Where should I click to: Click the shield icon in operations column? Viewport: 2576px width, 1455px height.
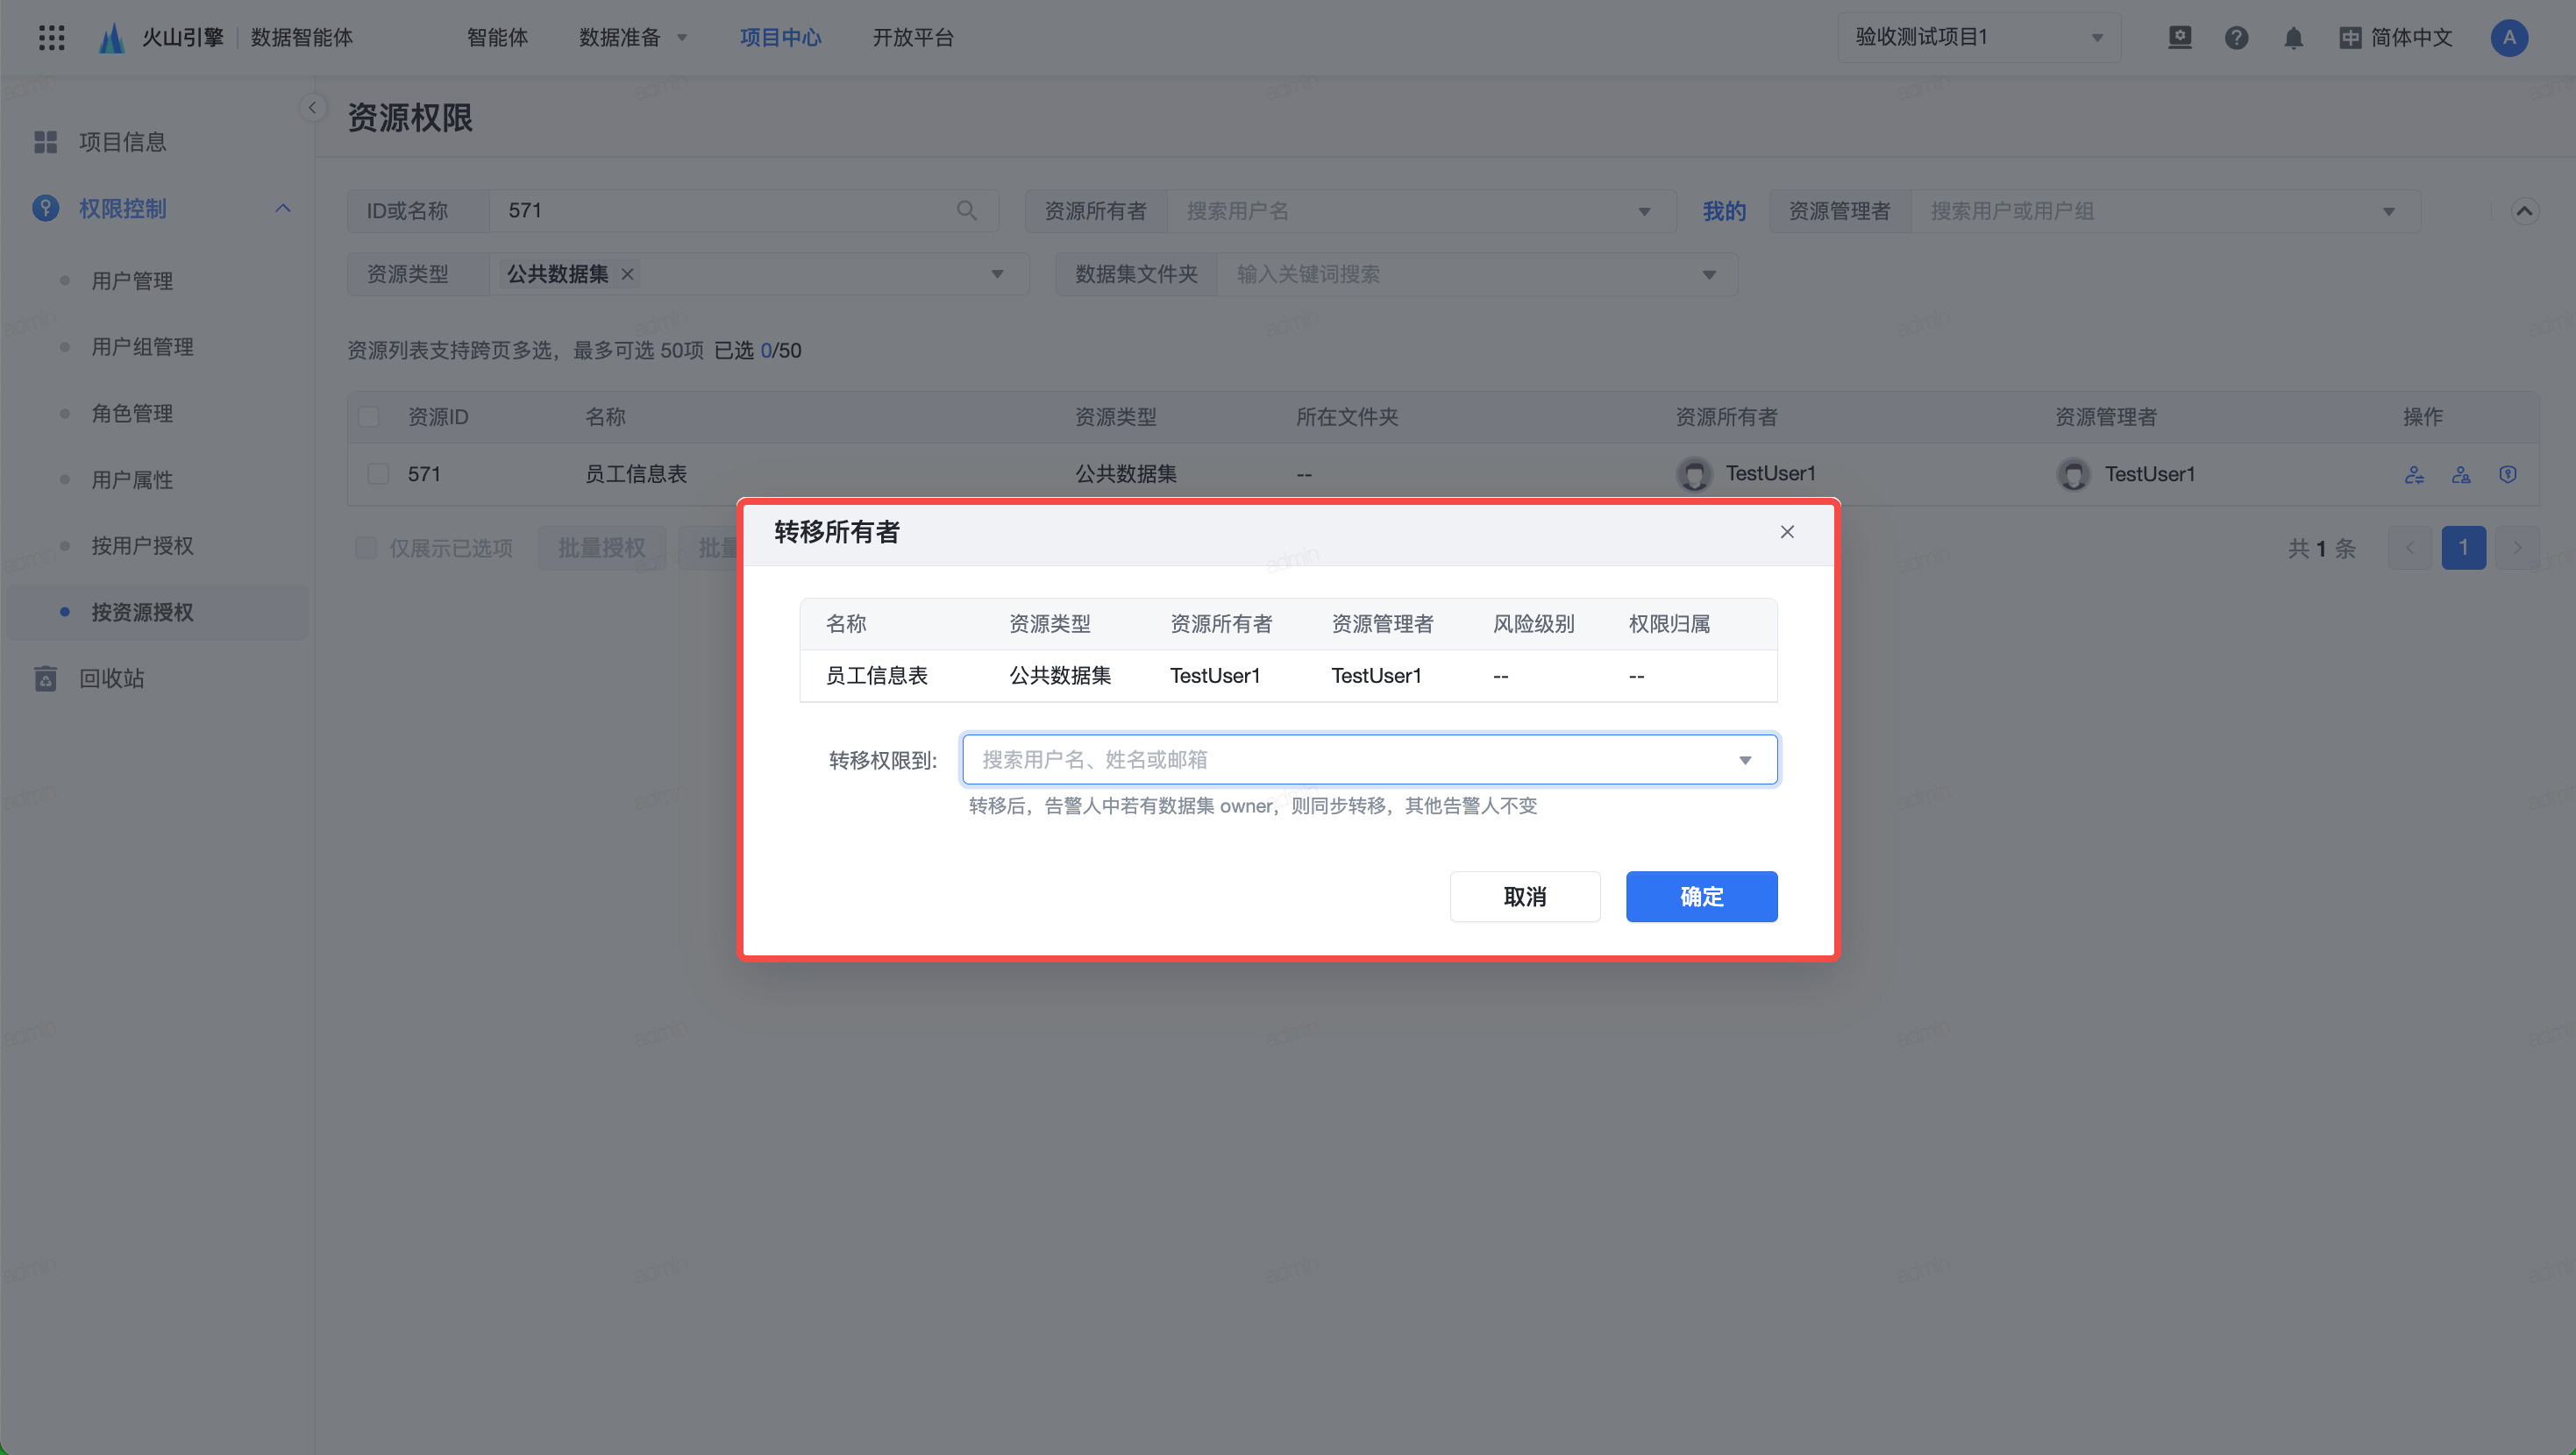pyautogui.click(x=2507, y=474)
